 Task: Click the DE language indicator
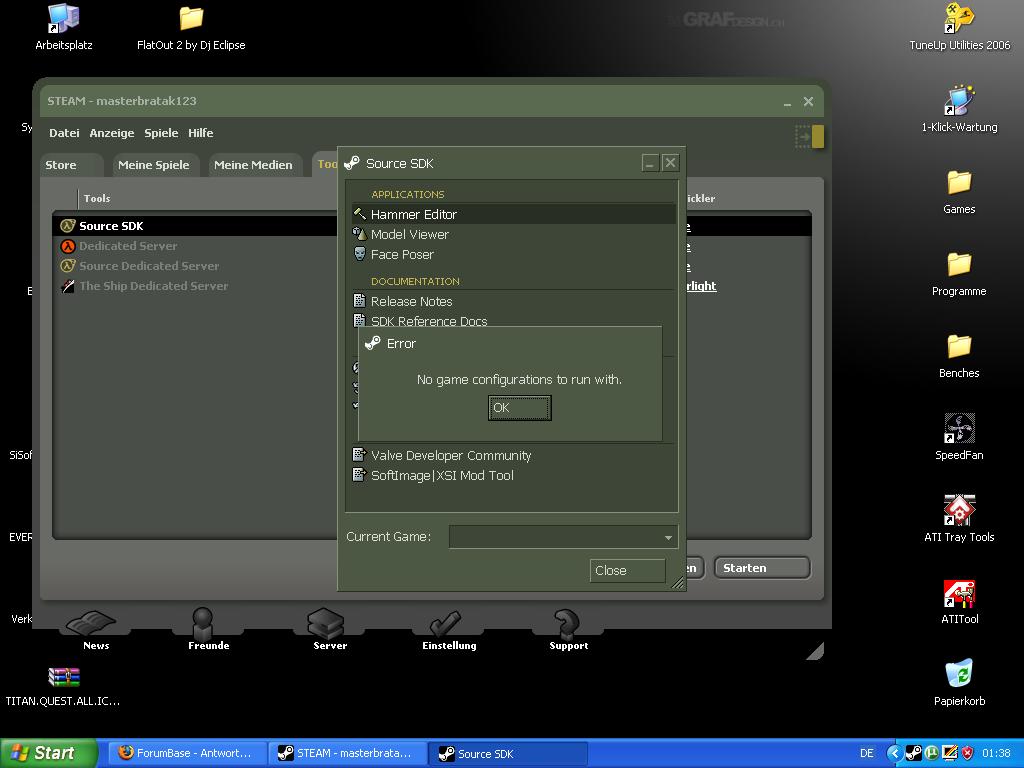867,753
